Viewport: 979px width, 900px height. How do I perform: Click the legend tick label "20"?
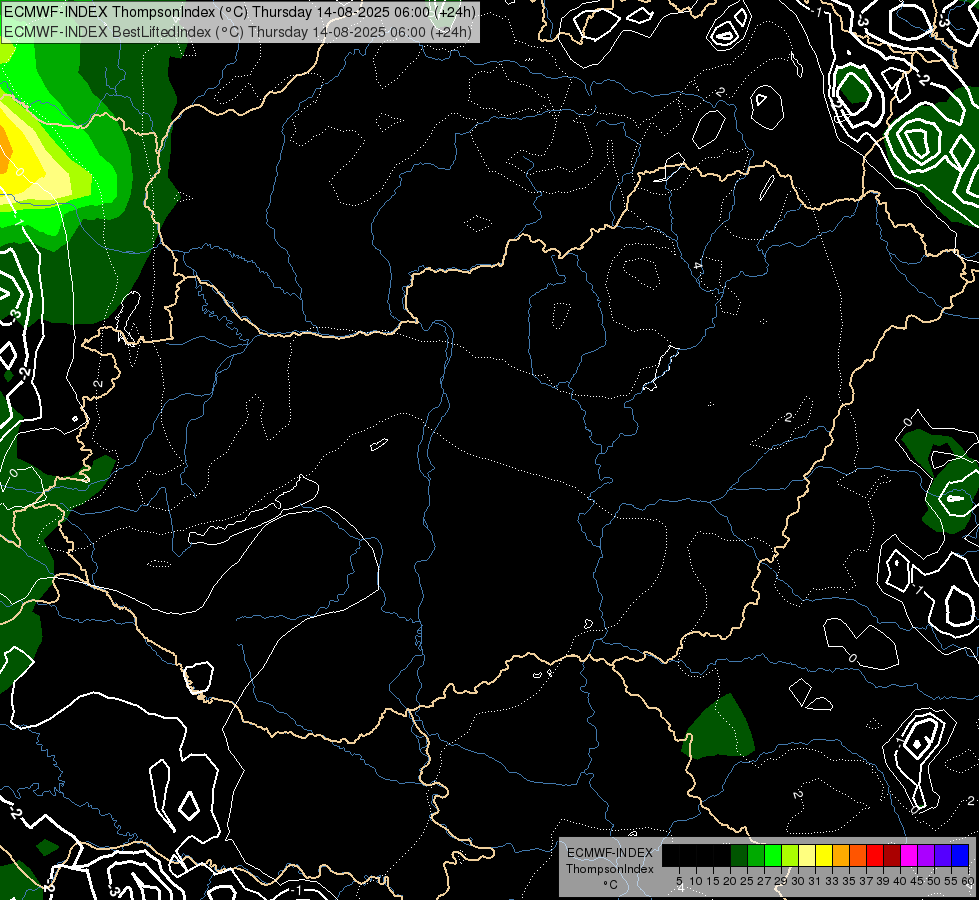(x=731, y=881)
